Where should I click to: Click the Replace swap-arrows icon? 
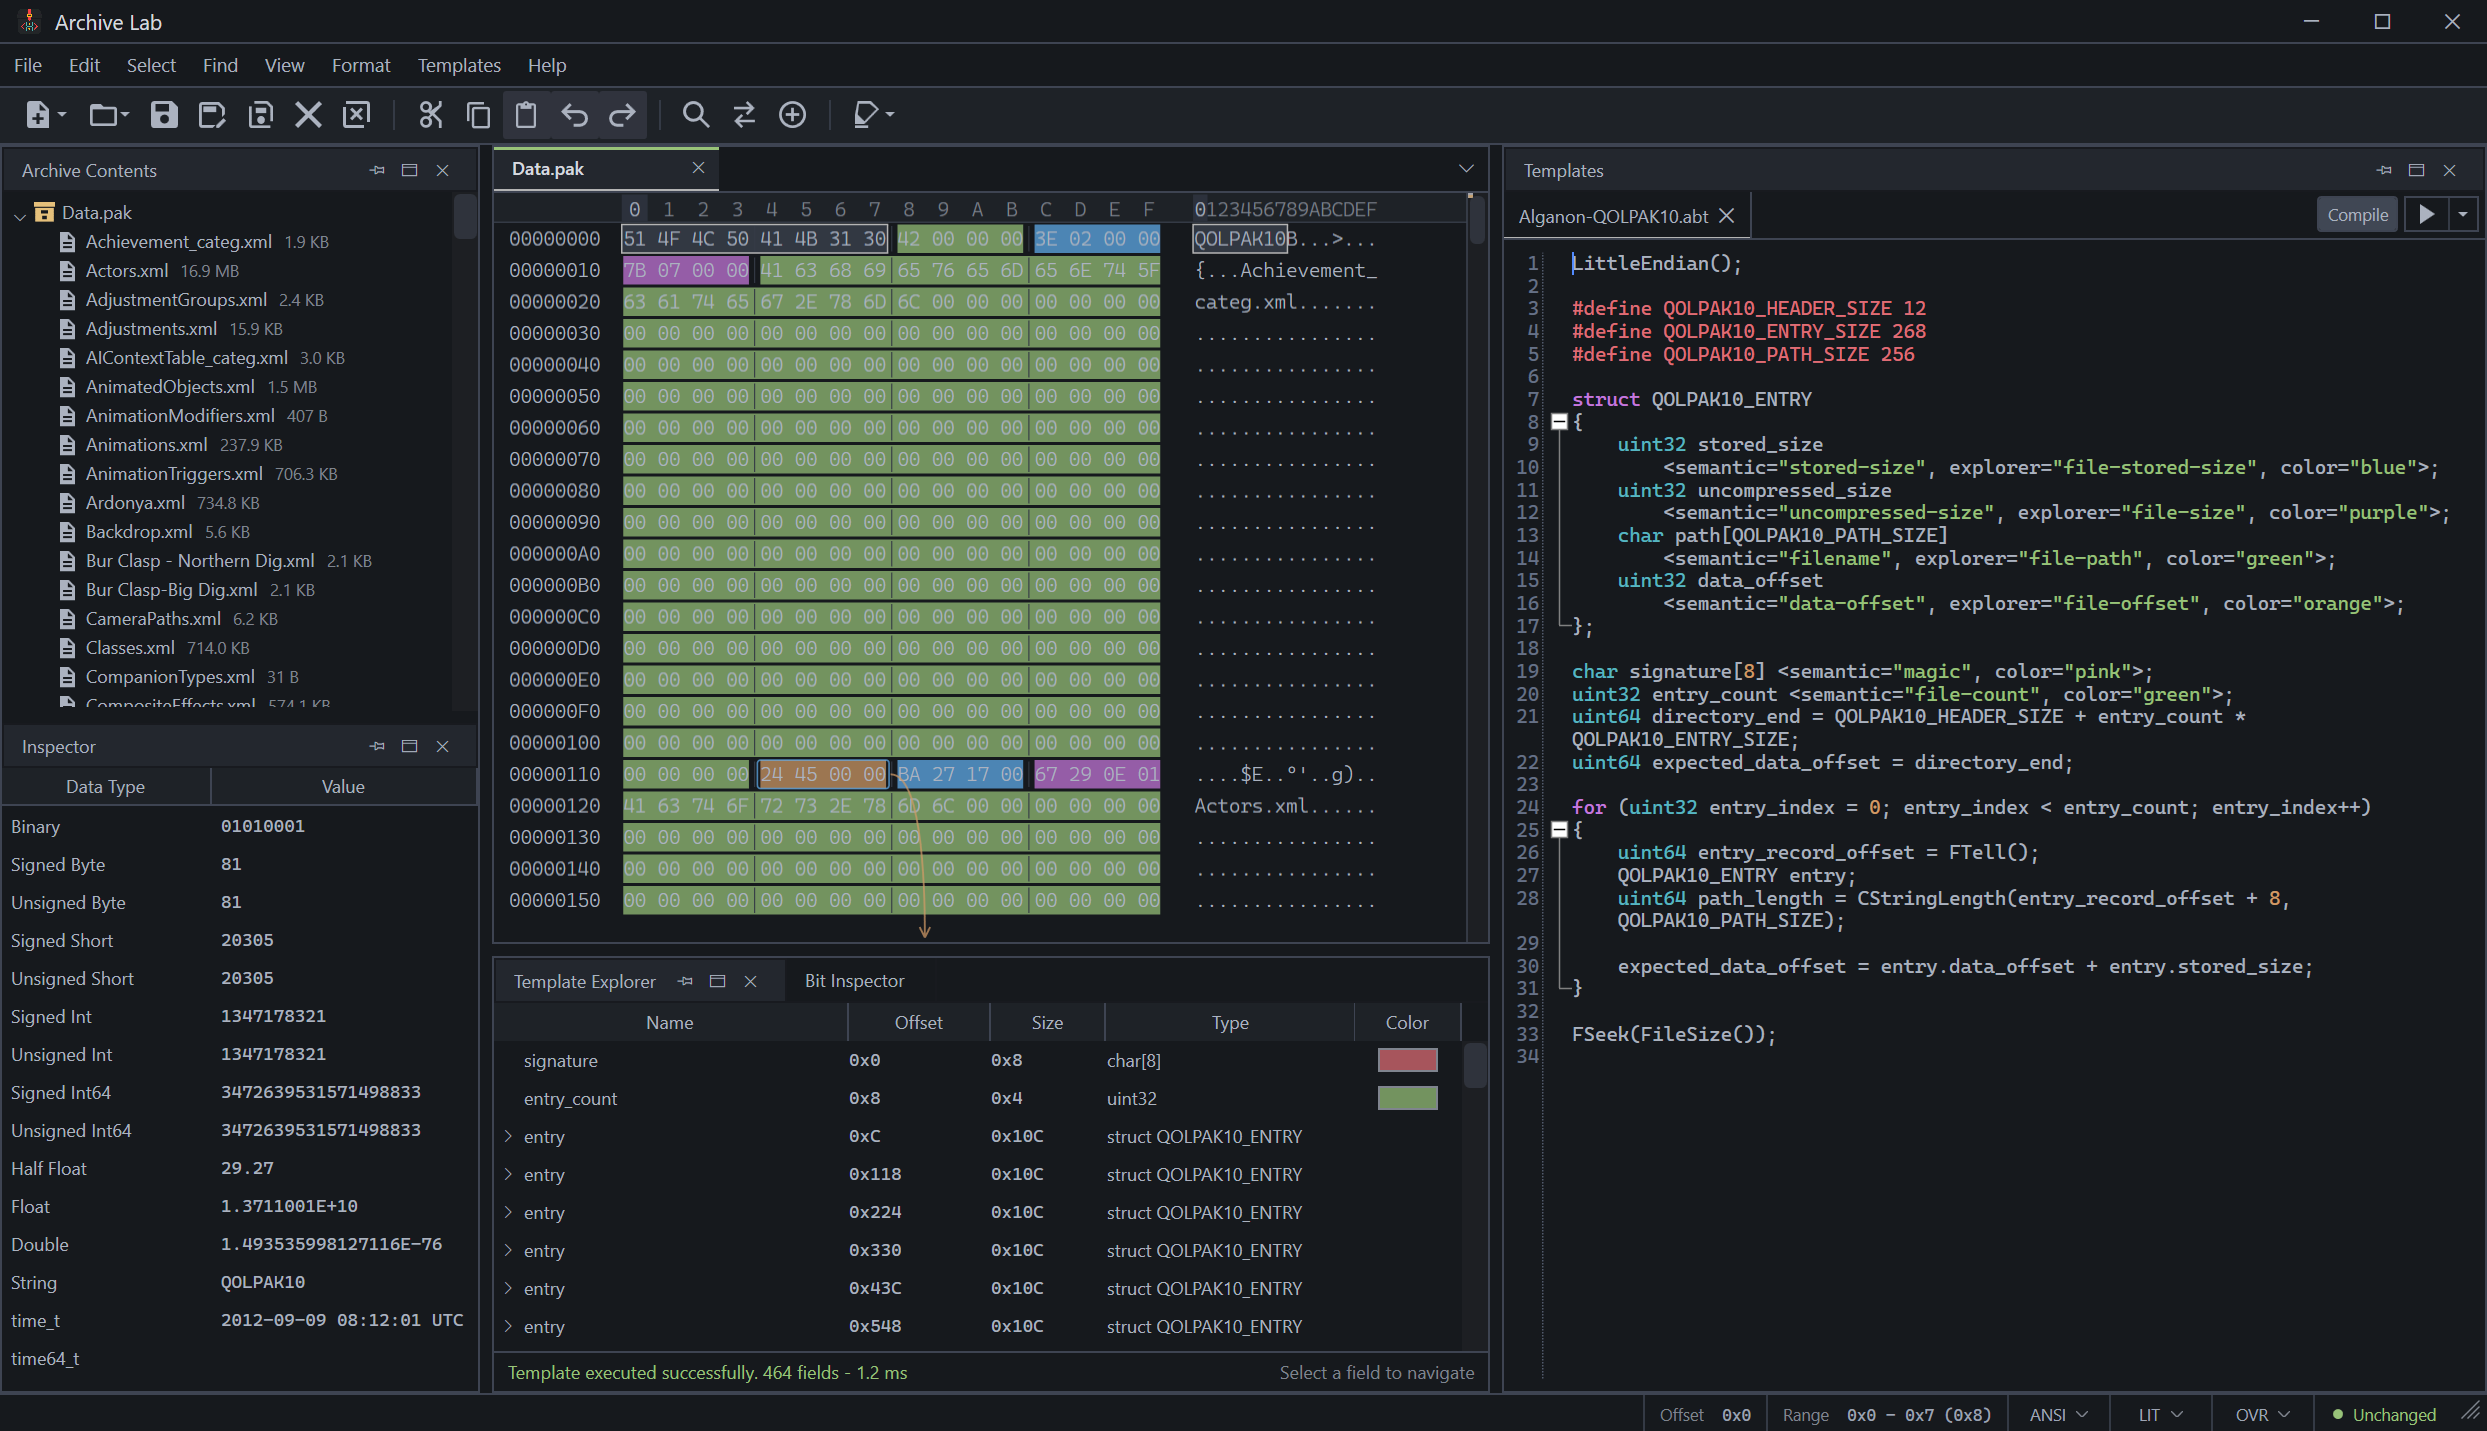point(744,115)
